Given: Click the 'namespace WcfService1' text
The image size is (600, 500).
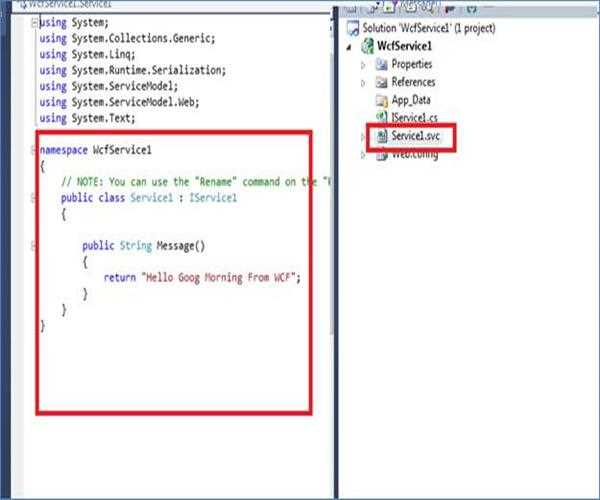Looking at the screenshot, I should click(x=96, y=150).
